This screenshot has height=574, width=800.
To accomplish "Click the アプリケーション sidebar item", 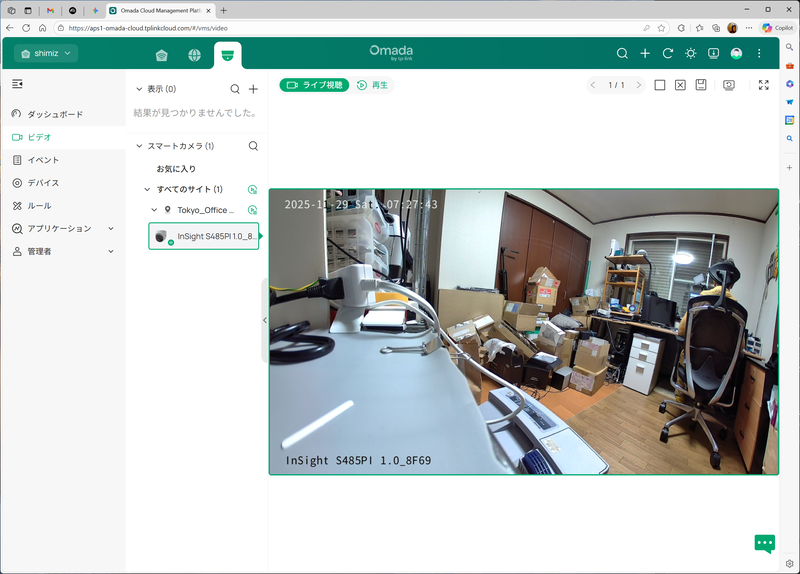I will pyautogui.click(x=63, y=229).
